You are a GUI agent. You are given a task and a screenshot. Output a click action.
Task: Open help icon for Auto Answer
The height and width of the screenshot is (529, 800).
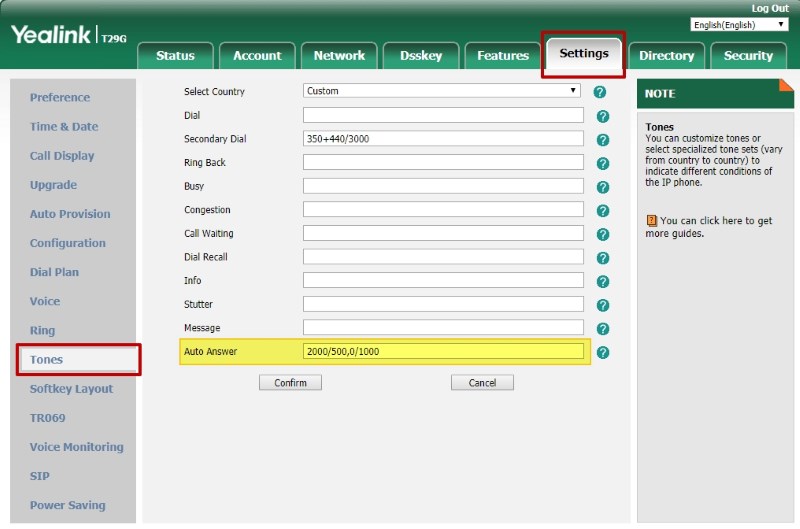click(x=603, y=352)
